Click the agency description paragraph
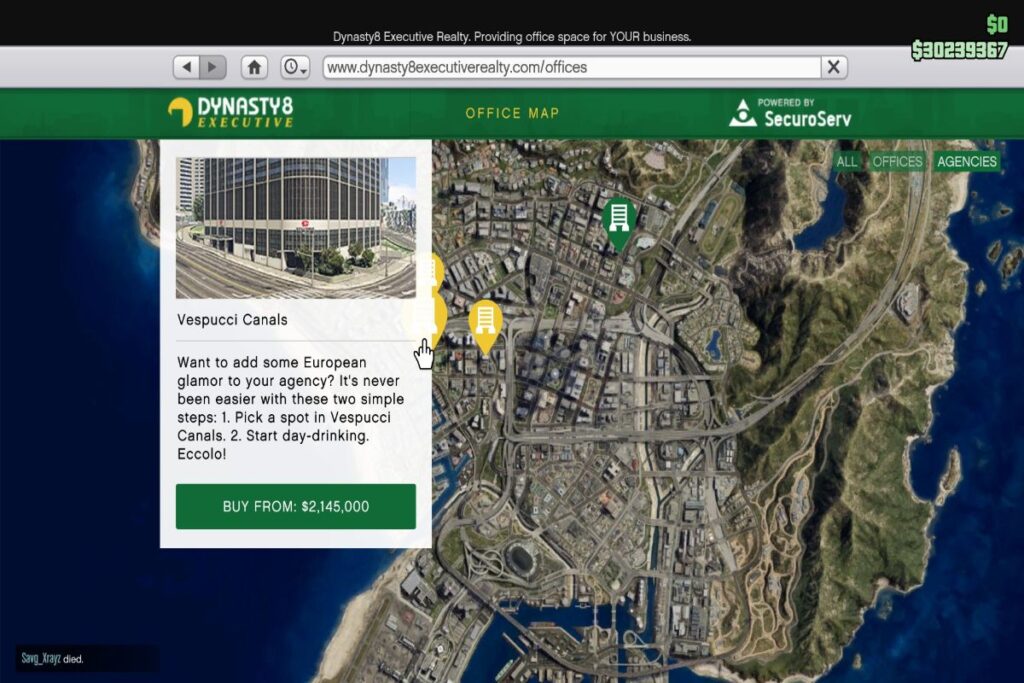This screenshot has height=683, width=1024. point(291,408)
